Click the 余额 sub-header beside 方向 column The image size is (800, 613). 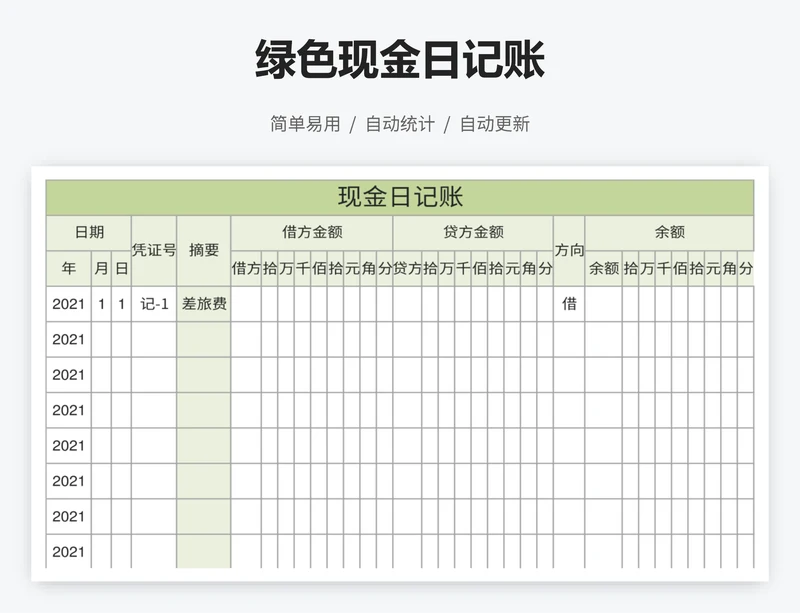(x=604, y=268)
